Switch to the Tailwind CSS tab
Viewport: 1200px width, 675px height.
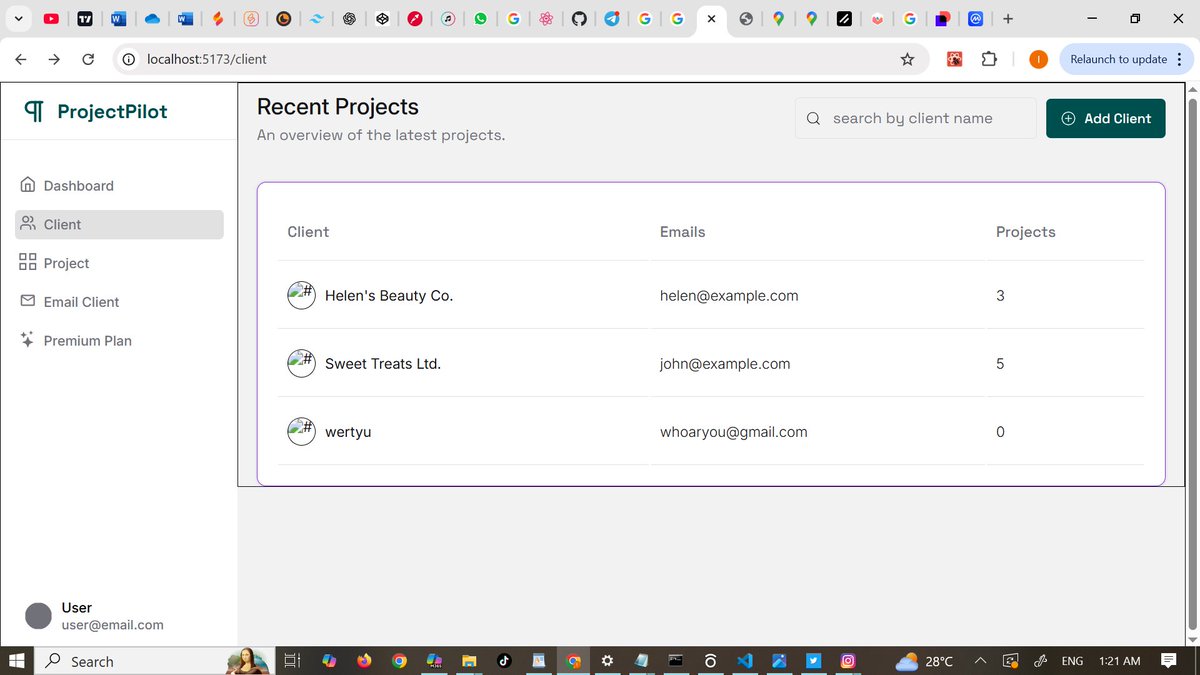pos(316,18)
